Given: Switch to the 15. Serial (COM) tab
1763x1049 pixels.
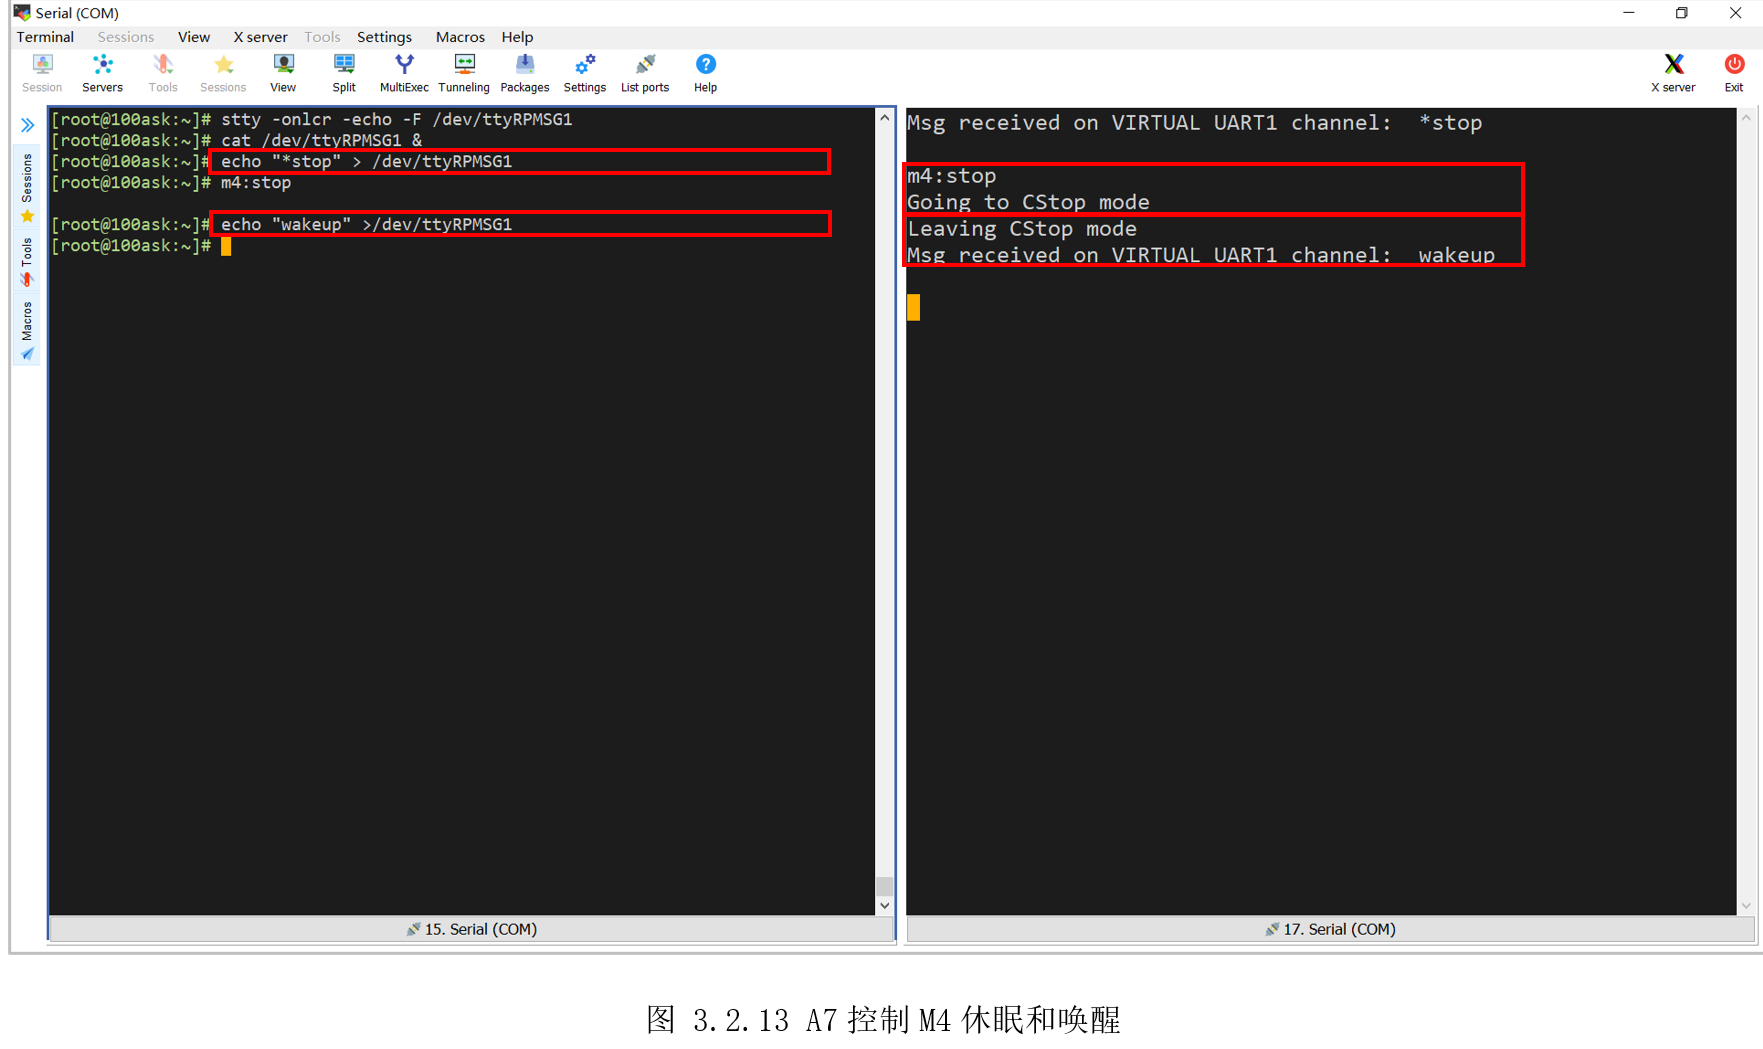Looking at the screenshot, I should click(x=471, y=928).
